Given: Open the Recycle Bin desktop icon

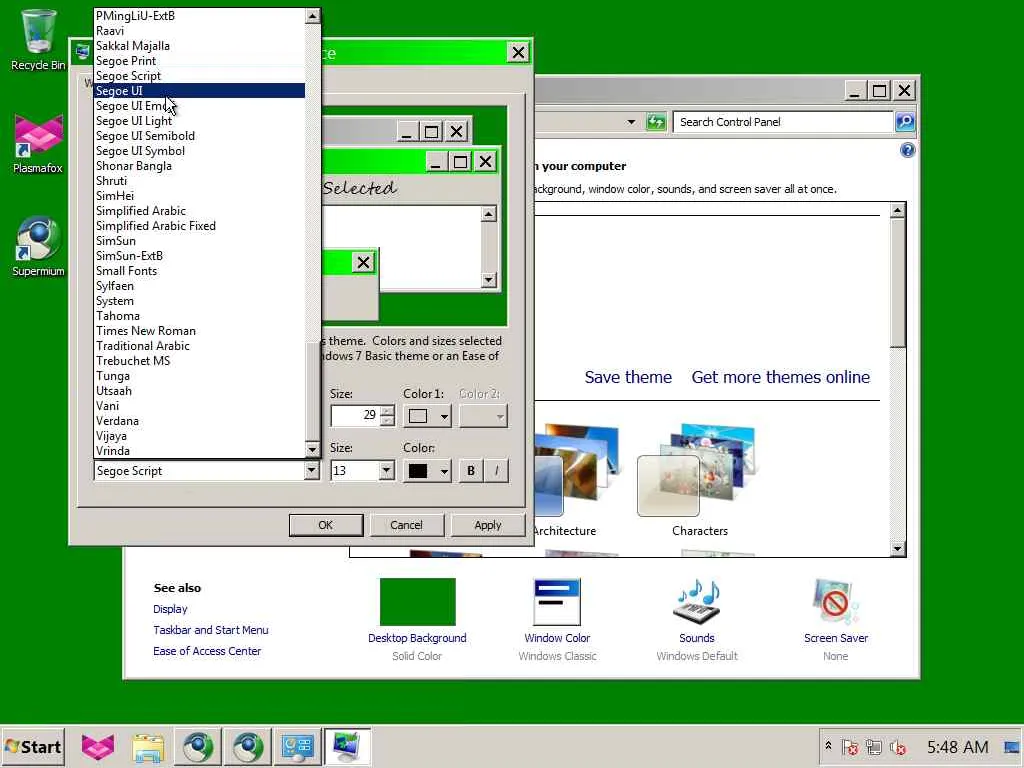Looking at the screenshot, I should 39,39.
